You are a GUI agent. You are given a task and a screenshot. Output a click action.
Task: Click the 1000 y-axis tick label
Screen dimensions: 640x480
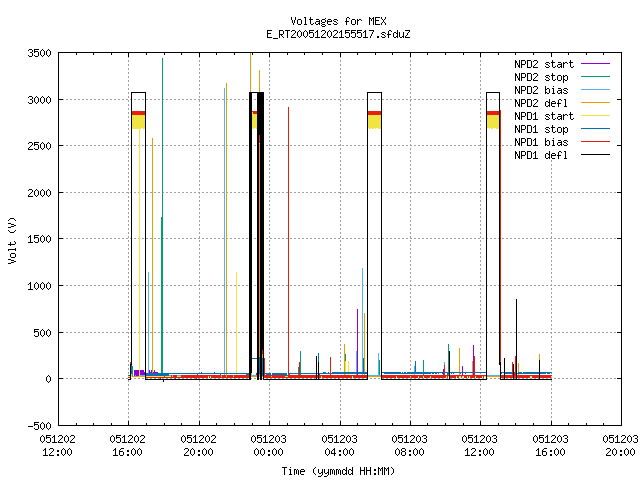tap(40, 286)
